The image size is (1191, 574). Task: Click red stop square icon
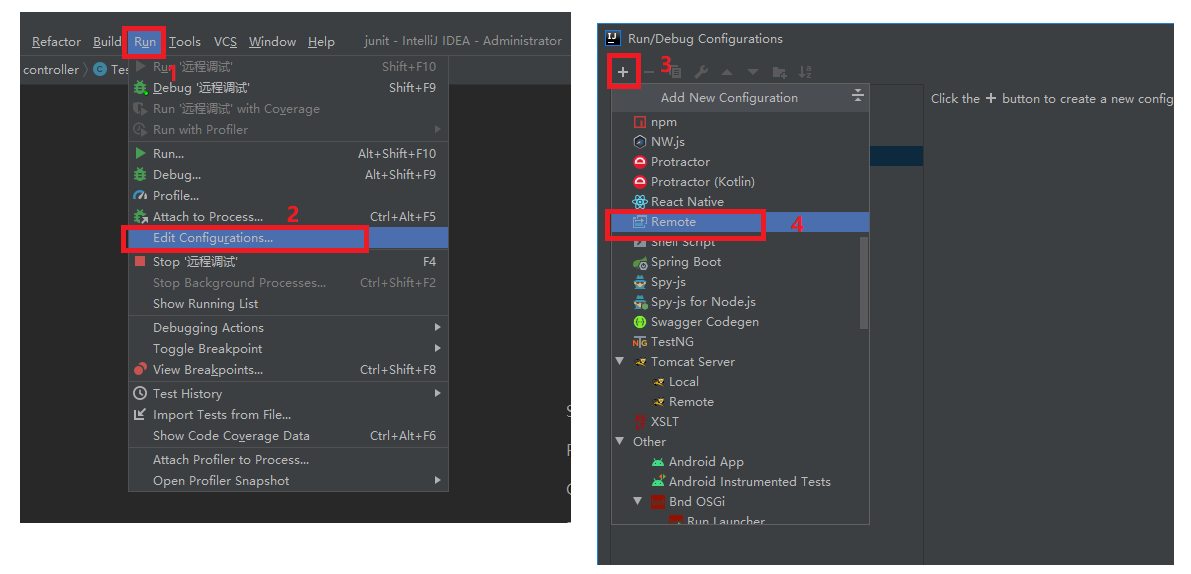pos(140,261)
